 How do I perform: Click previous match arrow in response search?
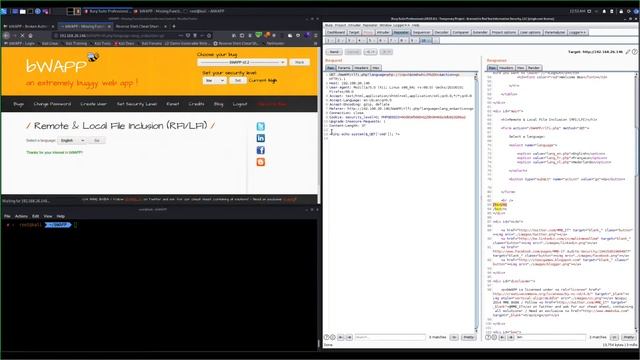pos(502,337)
